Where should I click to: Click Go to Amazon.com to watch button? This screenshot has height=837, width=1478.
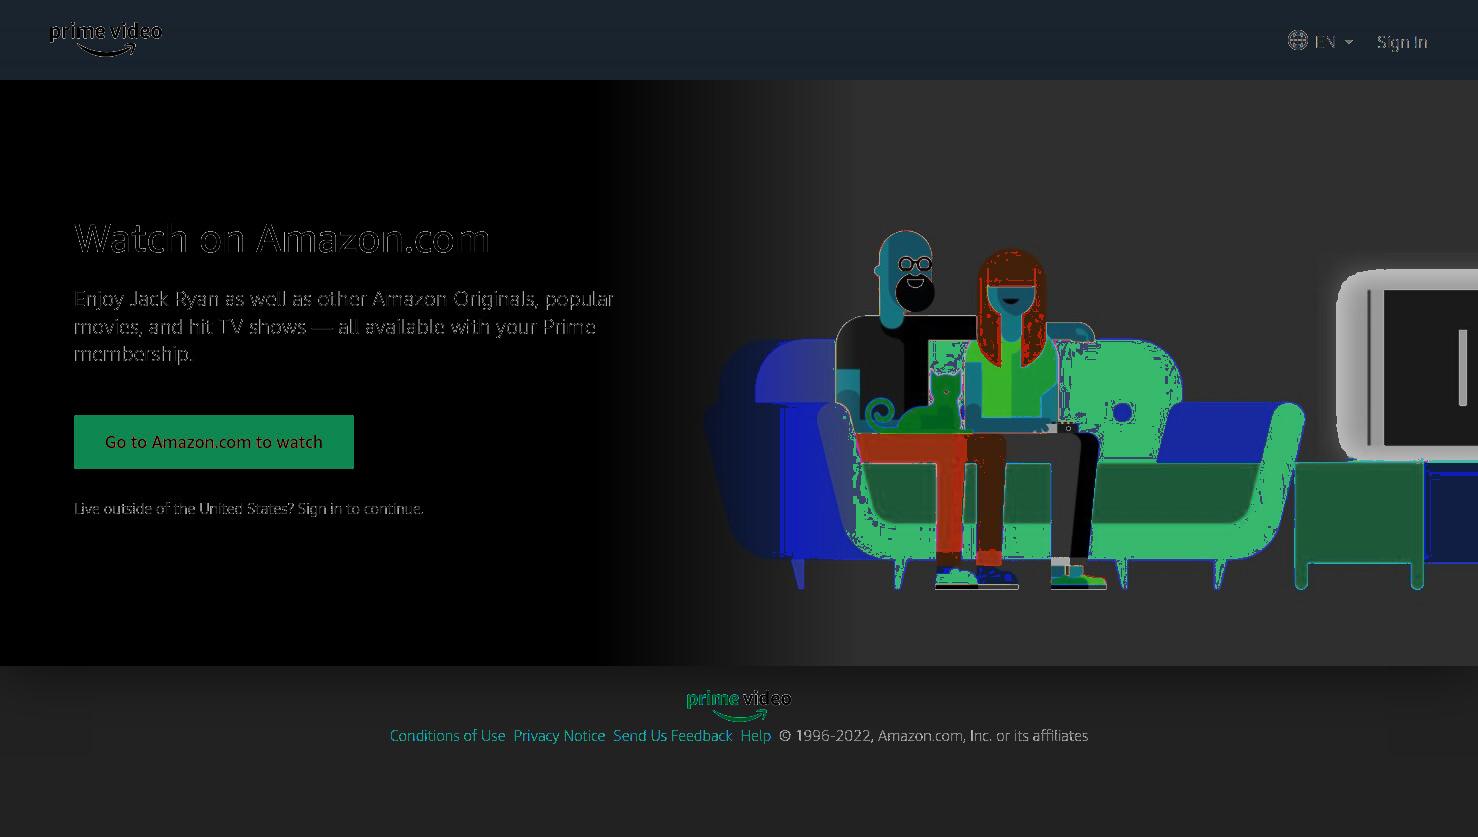[x=214, y=442]
